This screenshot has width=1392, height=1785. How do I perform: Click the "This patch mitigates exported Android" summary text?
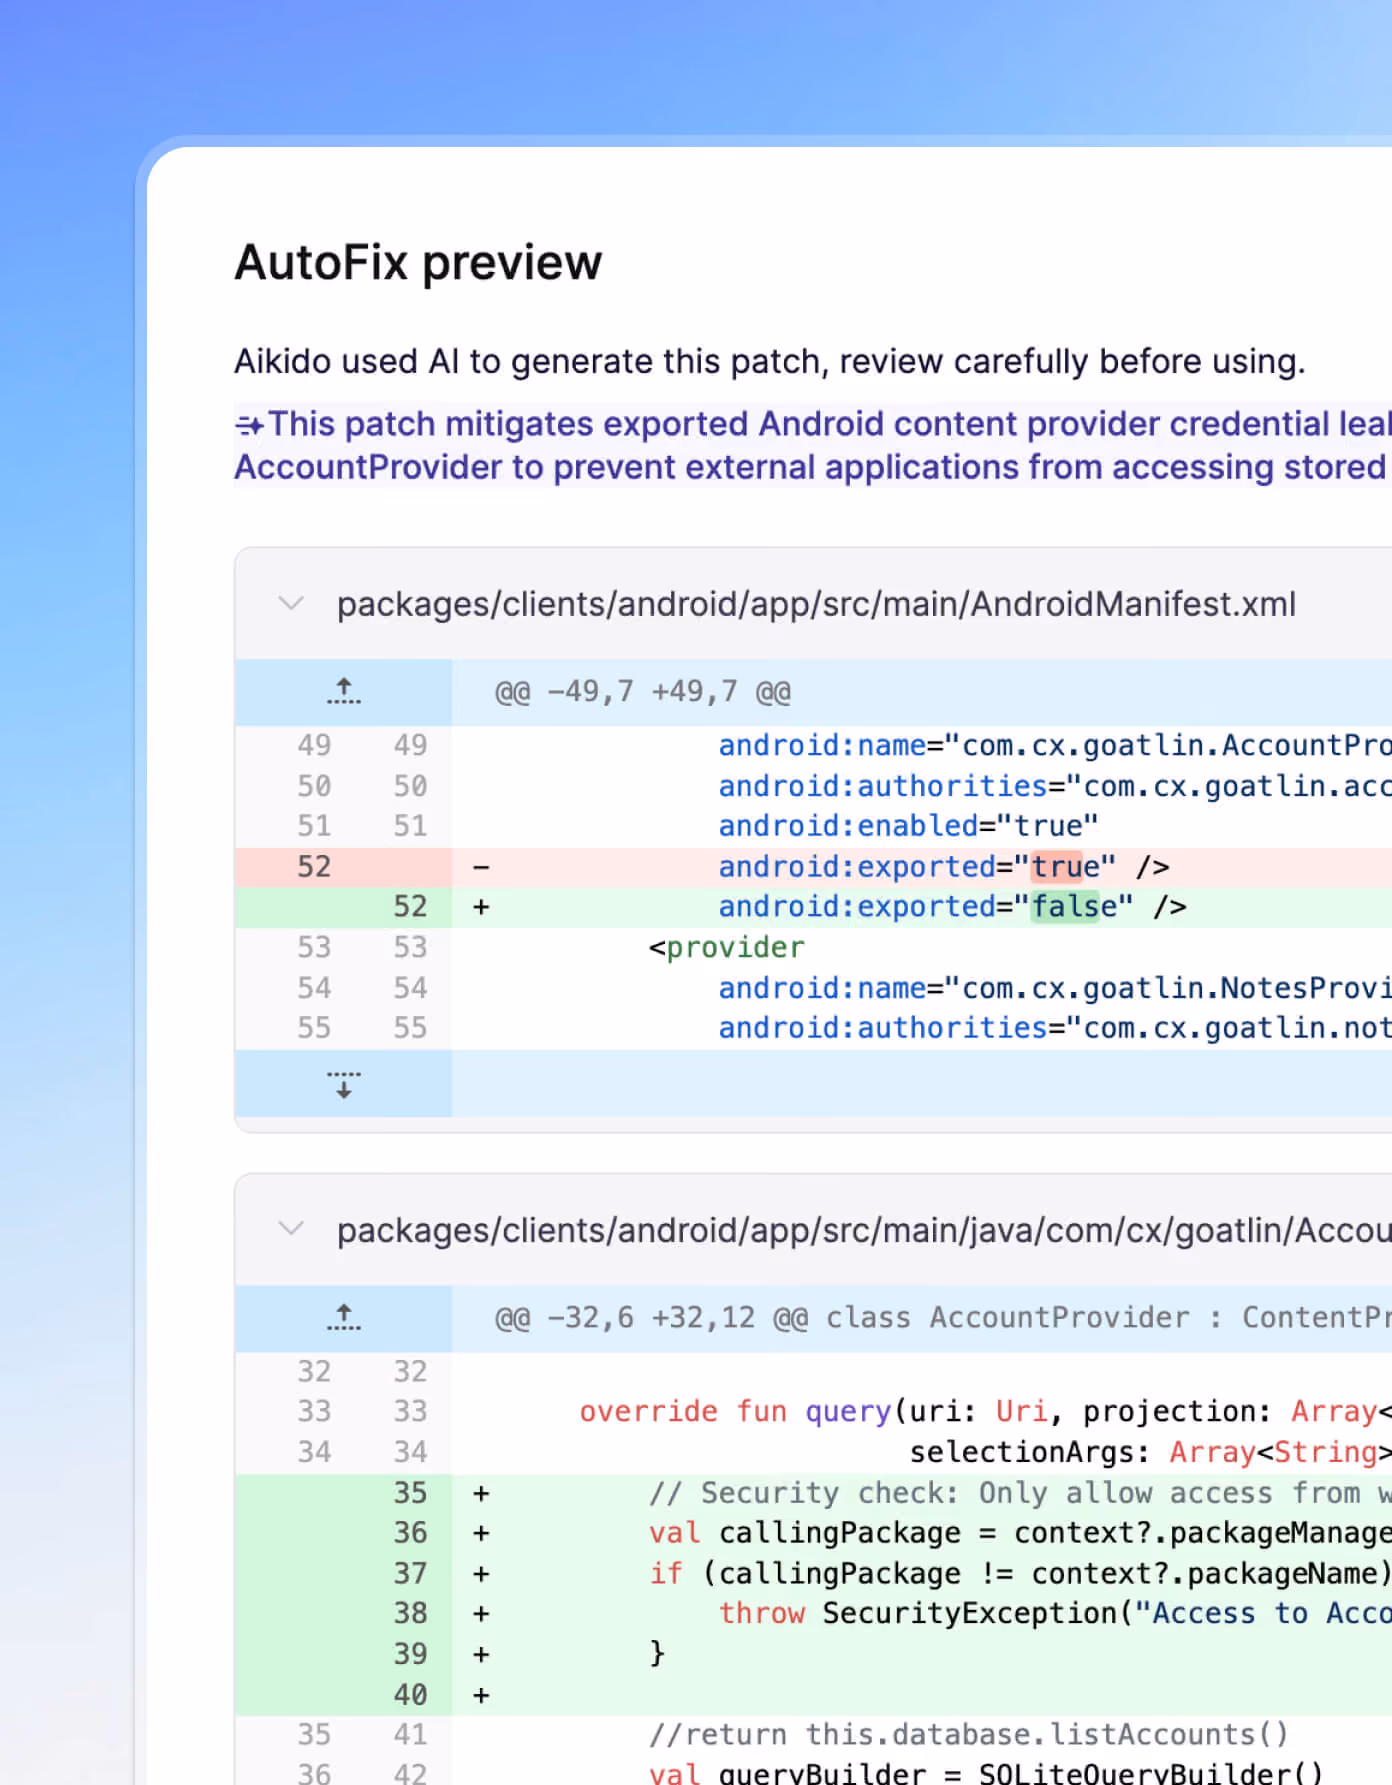(x=813, y=445)
